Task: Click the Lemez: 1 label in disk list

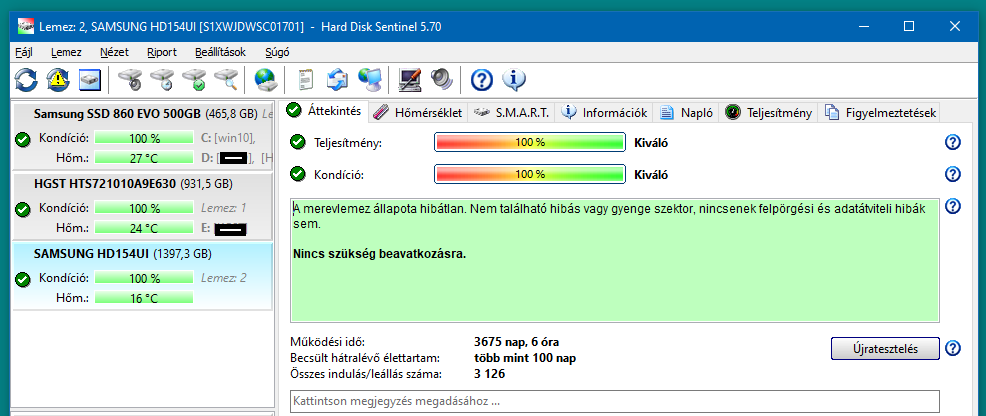Action: pyautogui.click(x=224, y=208)
